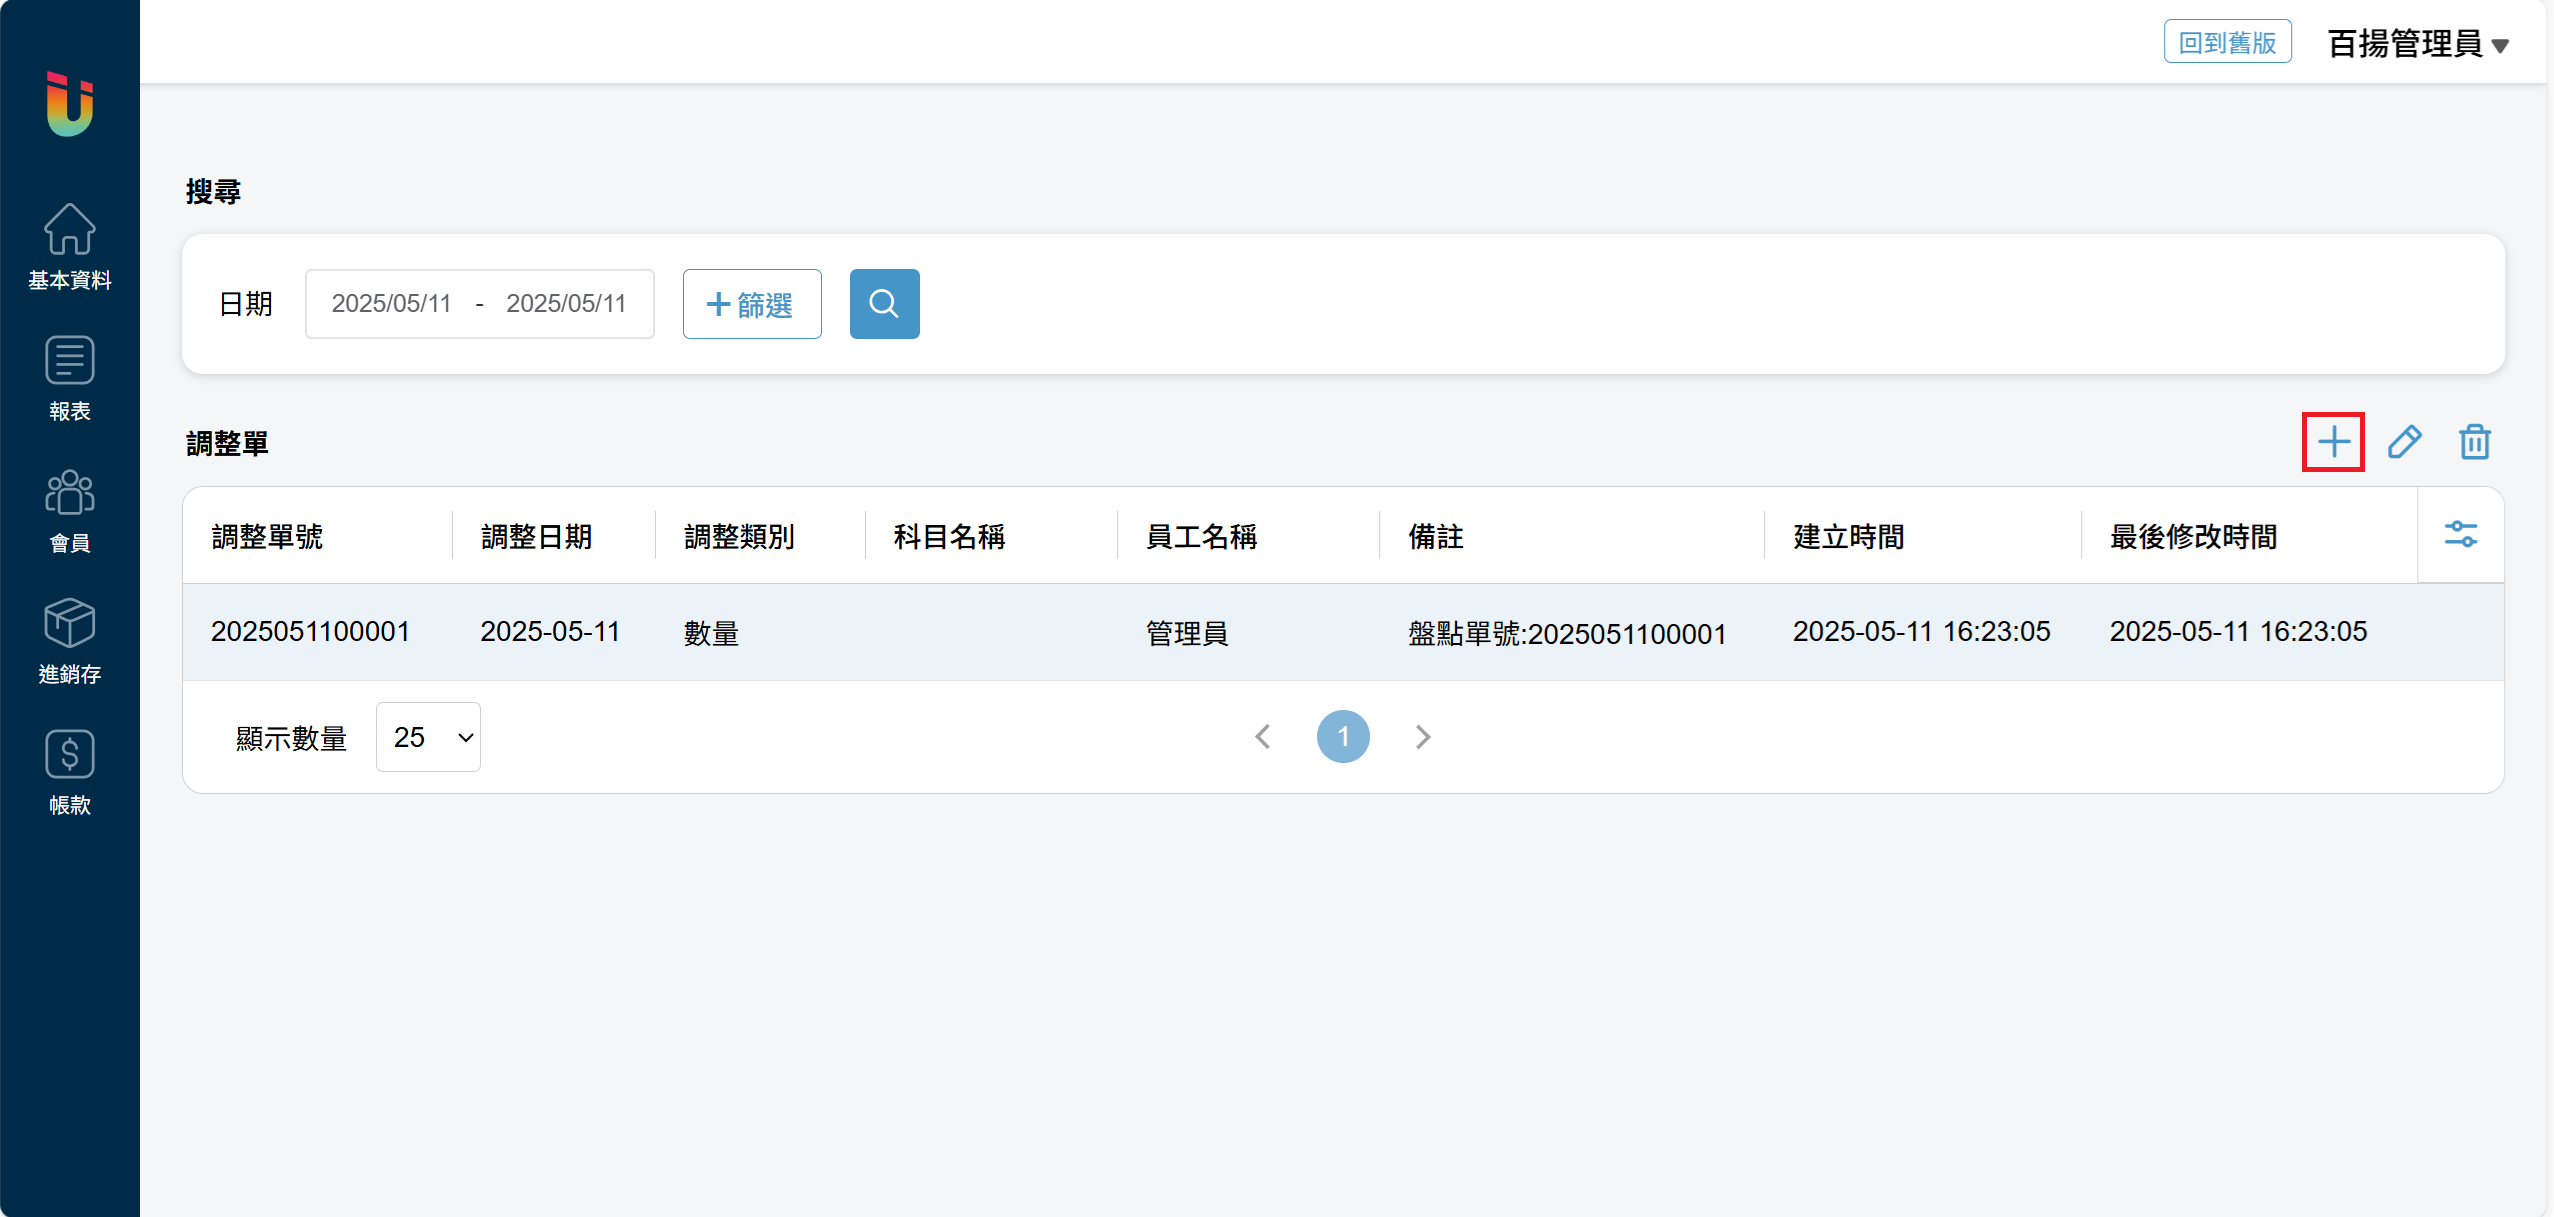Click the magnifier search button
This screenshot has height=1217, width=2554.
pos(884,304)
